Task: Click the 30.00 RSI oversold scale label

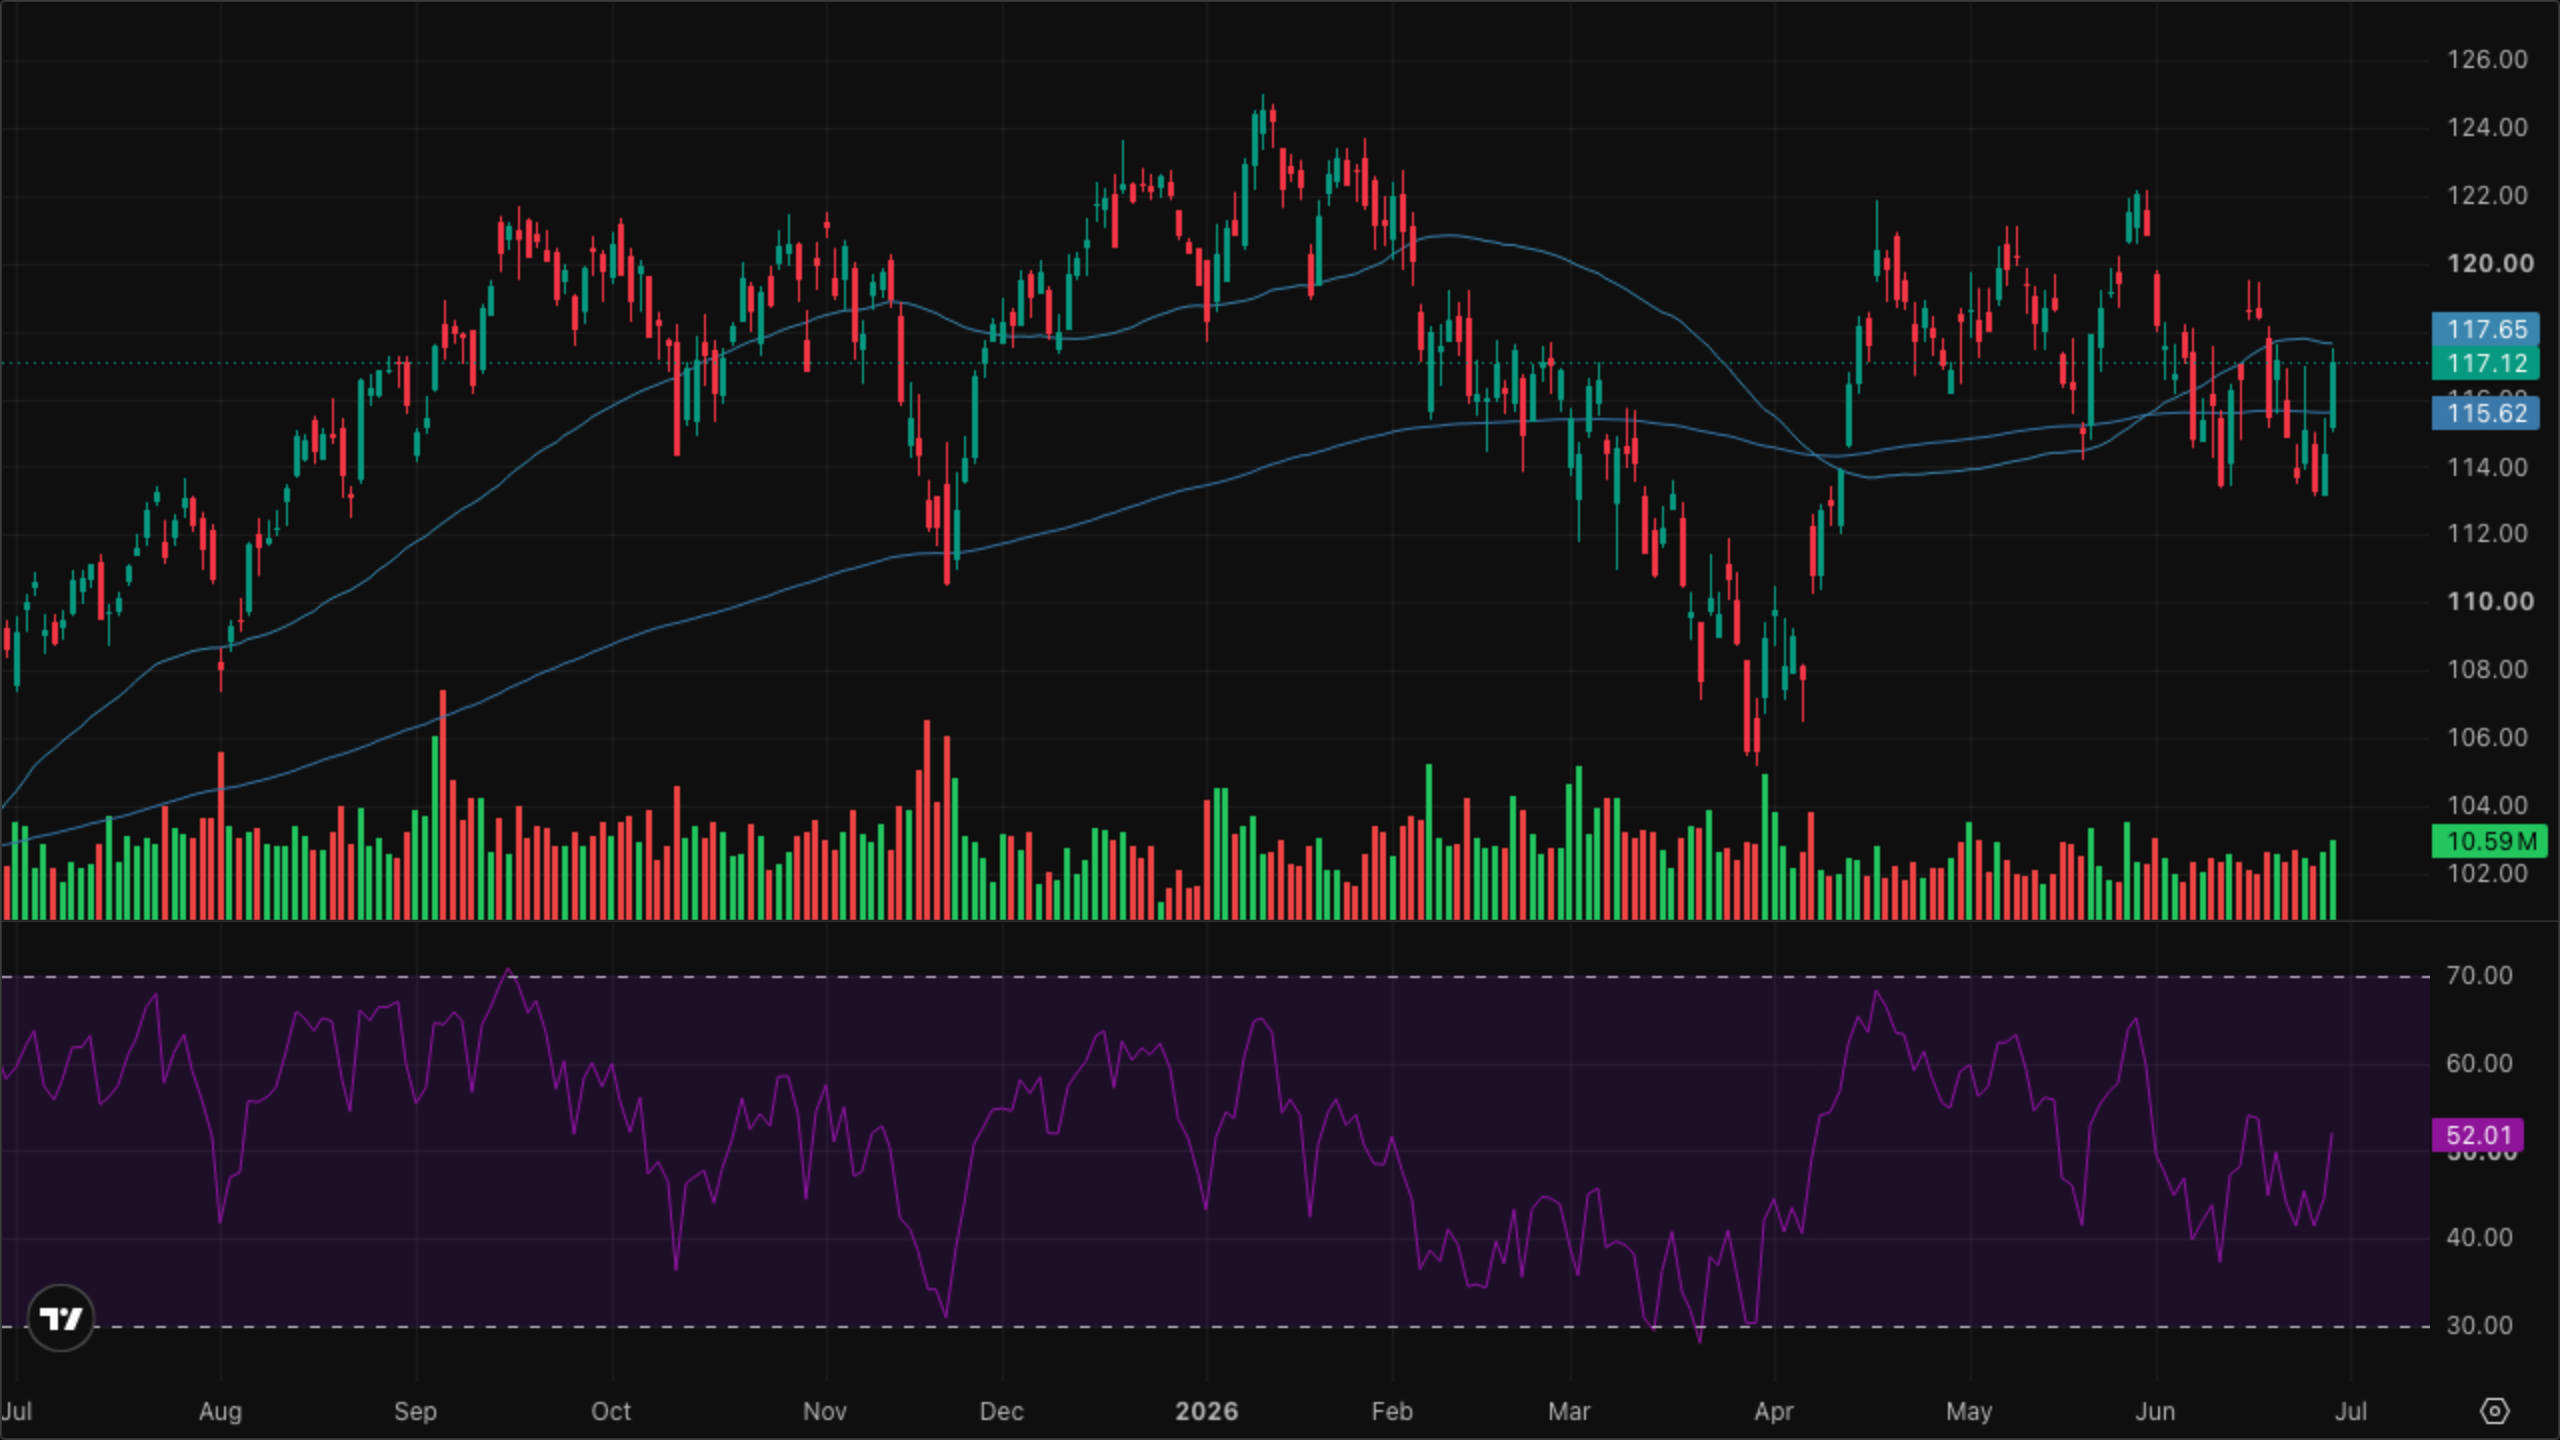Action: click(2479, 1325)
